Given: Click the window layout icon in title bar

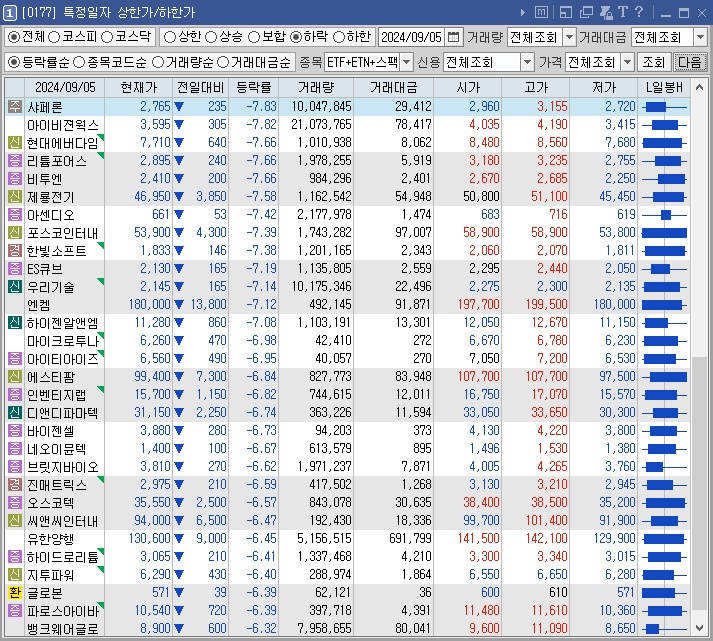Looking at the screenshot, I should click(566, 12).
